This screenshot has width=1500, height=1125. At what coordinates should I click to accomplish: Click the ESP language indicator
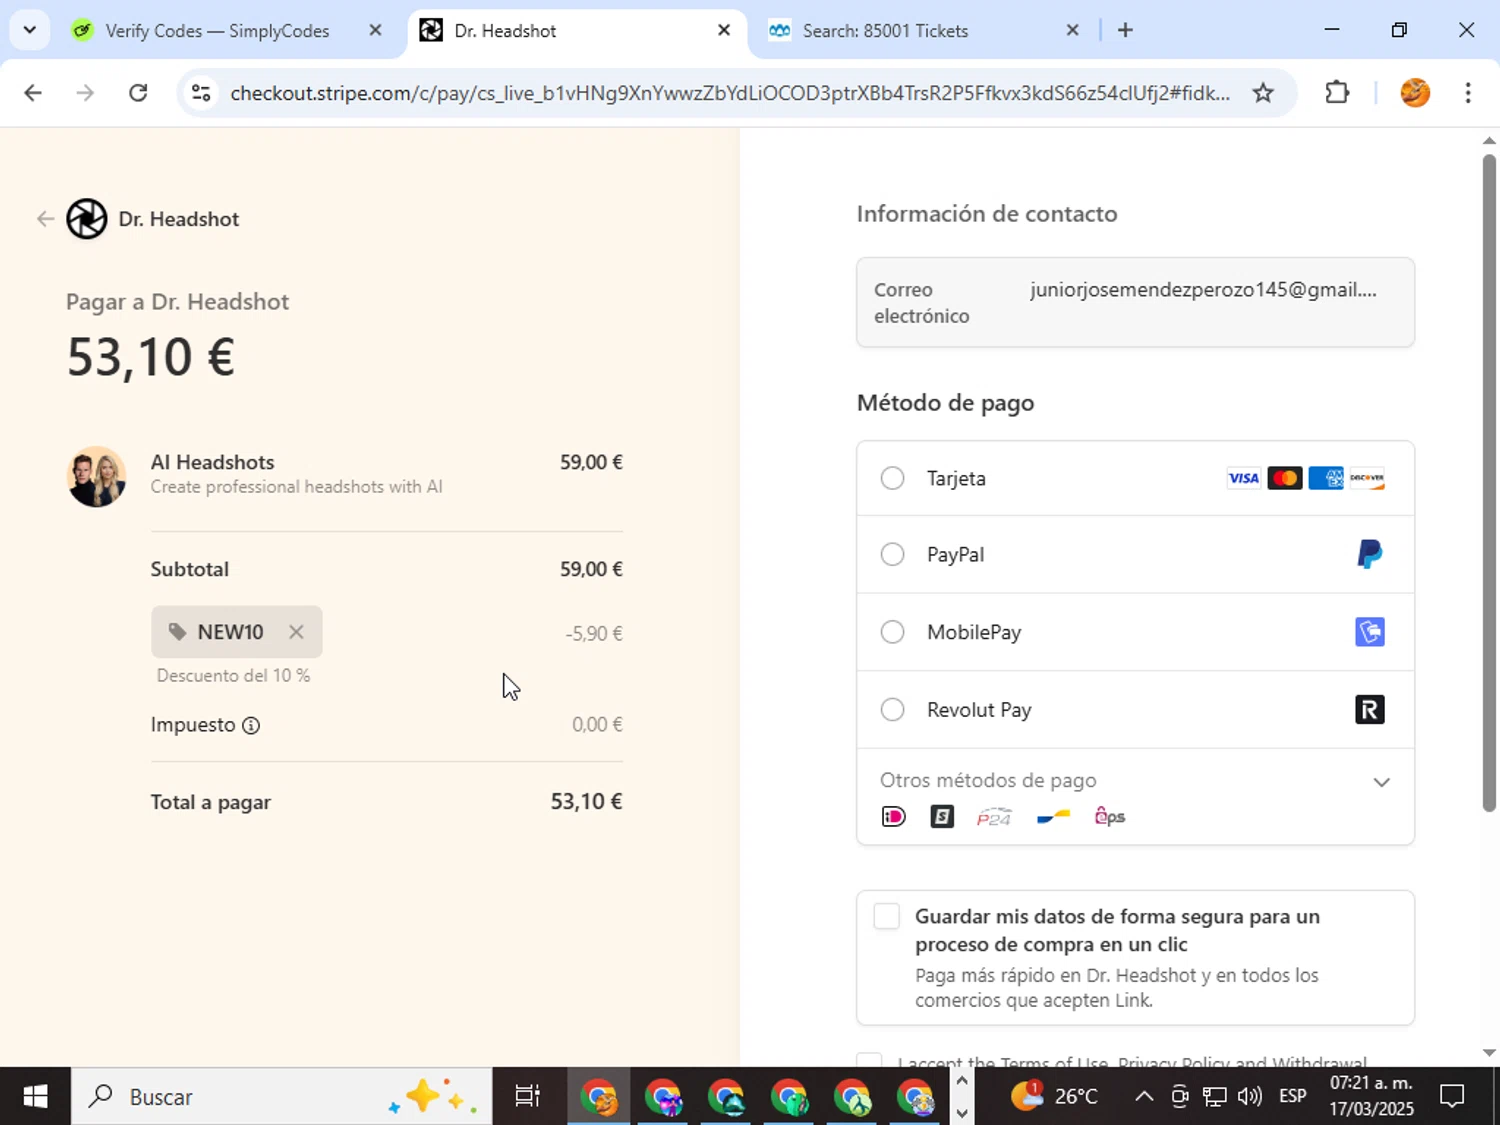click(x=1292, y=1097)
